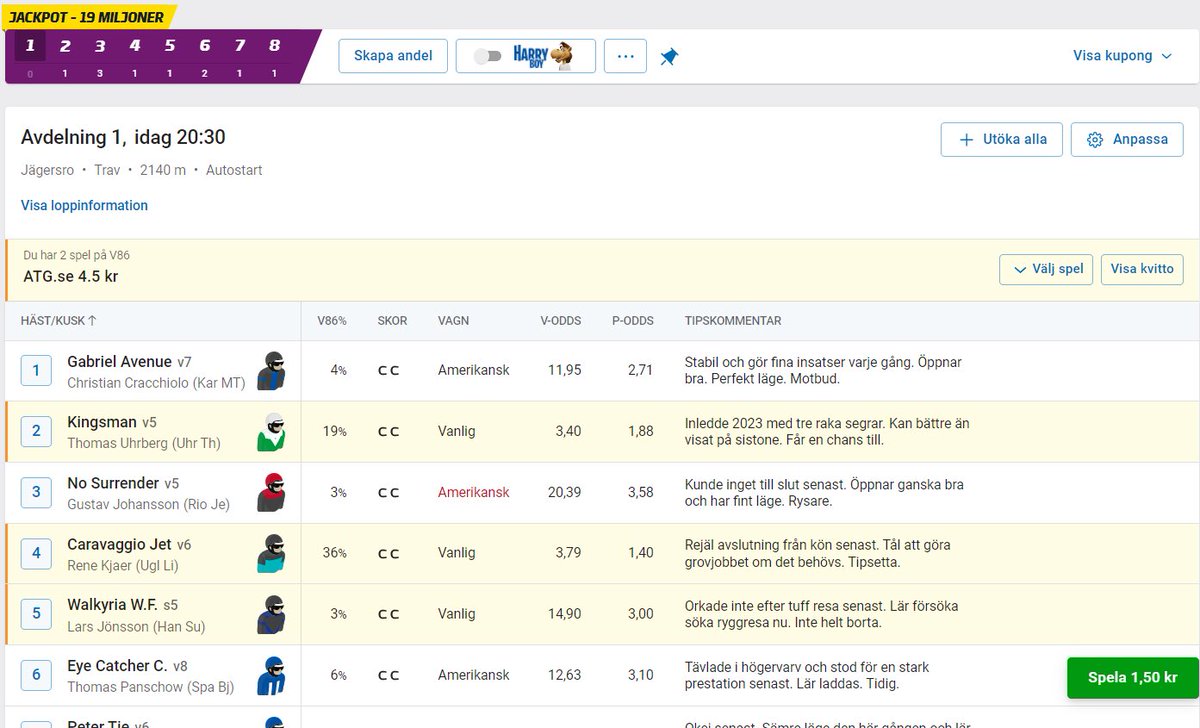Click the red Amerikansk vagn text for No Surrender

tap(474, 492)
